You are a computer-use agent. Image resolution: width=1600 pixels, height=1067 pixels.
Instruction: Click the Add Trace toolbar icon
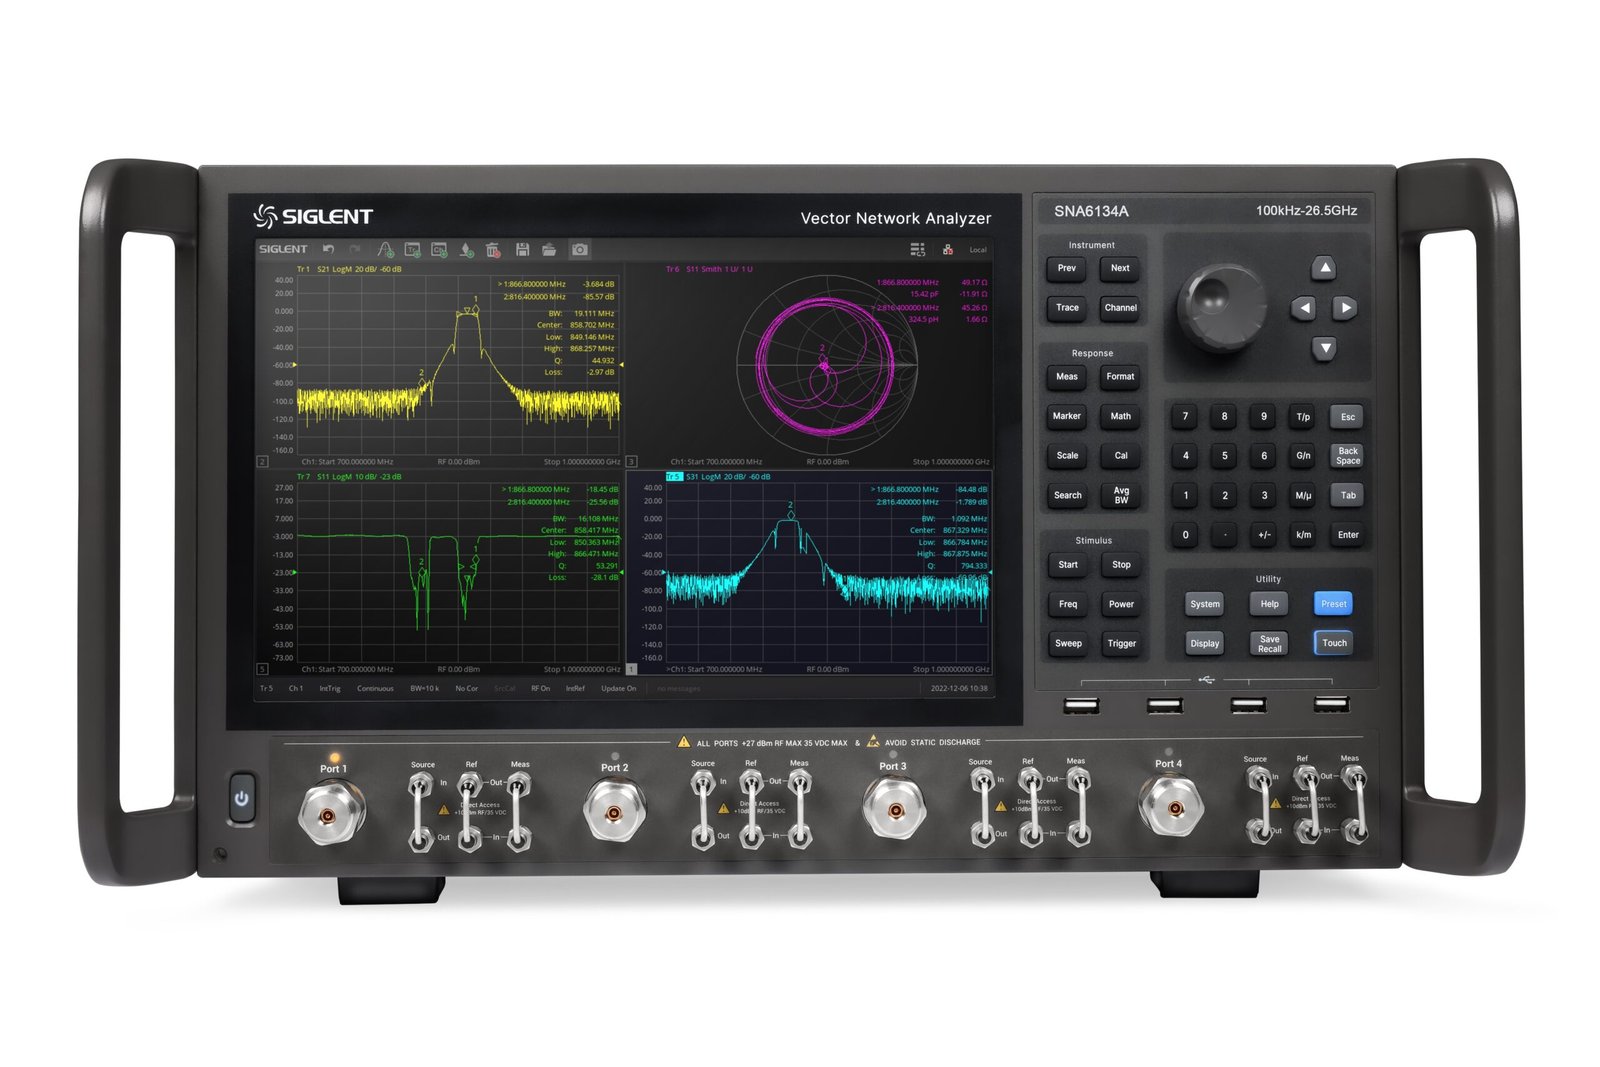(412, 249)
